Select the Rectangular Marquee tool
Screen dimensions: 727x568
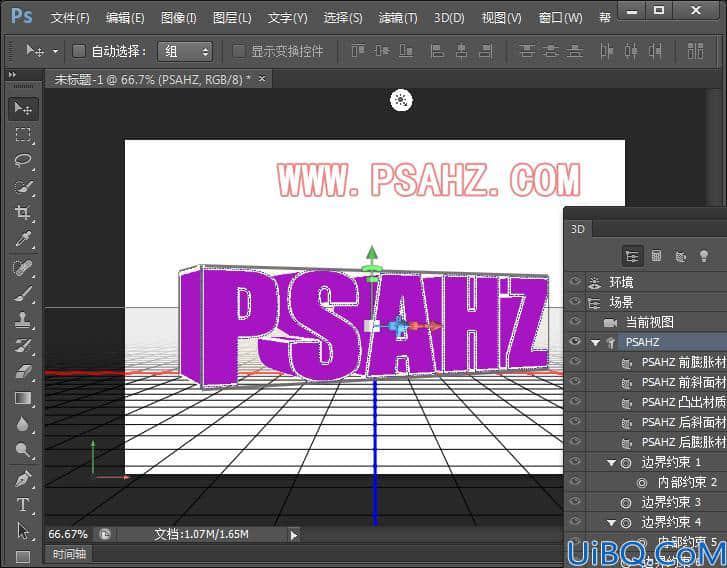23,135
